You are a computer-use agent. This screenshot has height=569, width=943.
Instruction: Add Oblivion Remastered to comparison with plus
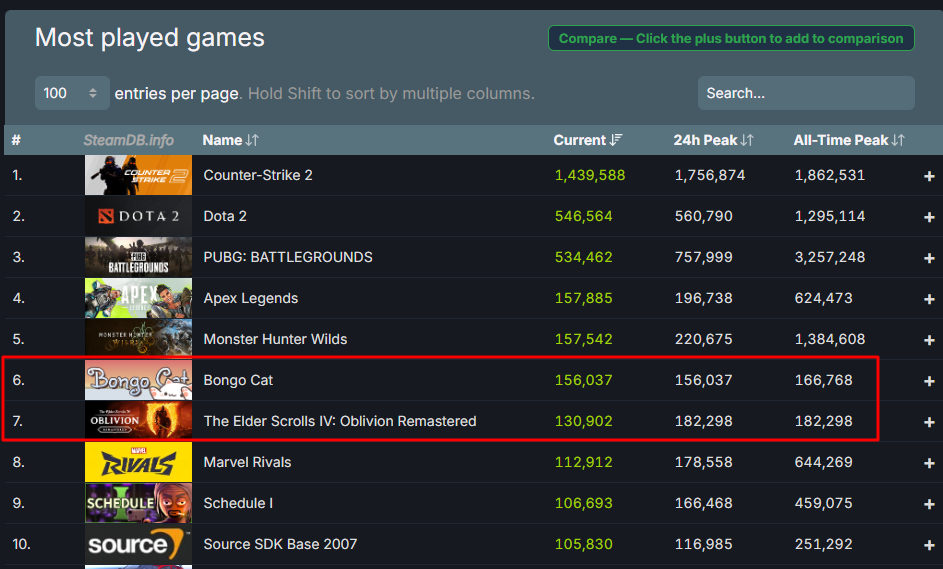pos(929,422)
